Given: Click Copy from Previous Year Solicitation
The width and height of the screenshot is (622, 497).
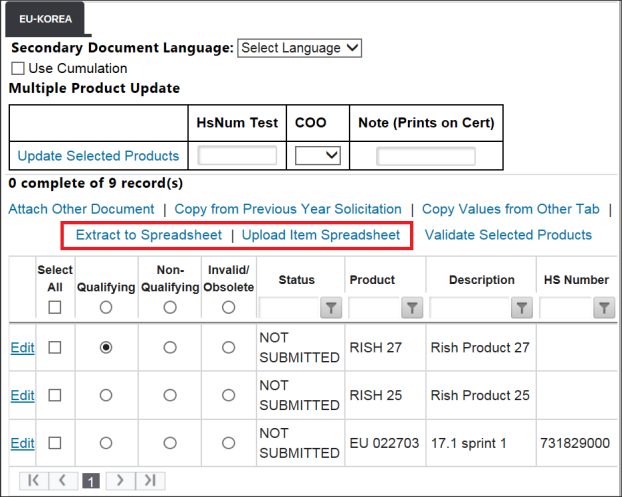Looking at the screenshot, I should [288, 209].
